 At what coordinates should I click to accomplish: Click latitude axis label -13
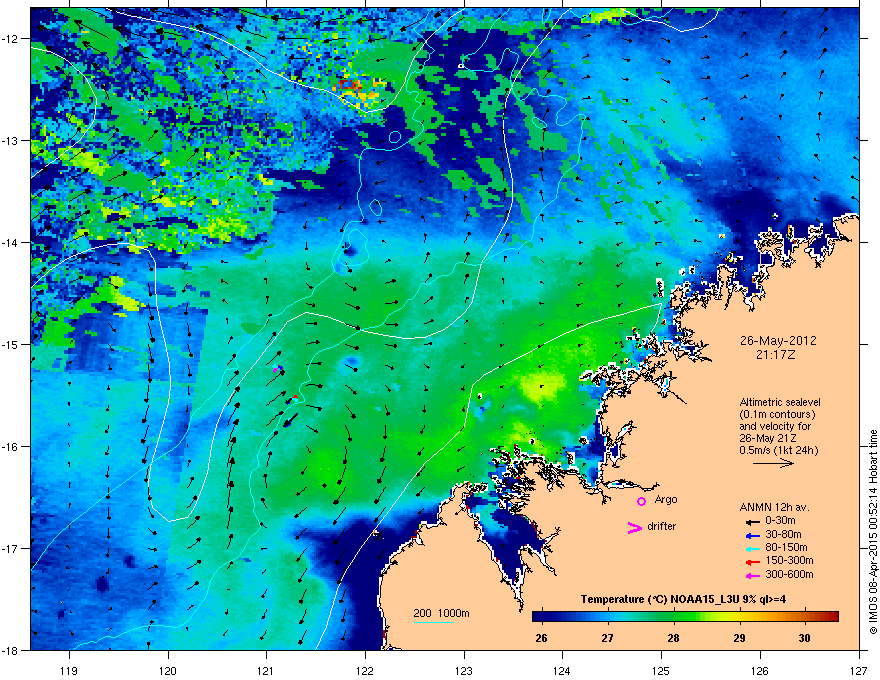coord(10,140)
